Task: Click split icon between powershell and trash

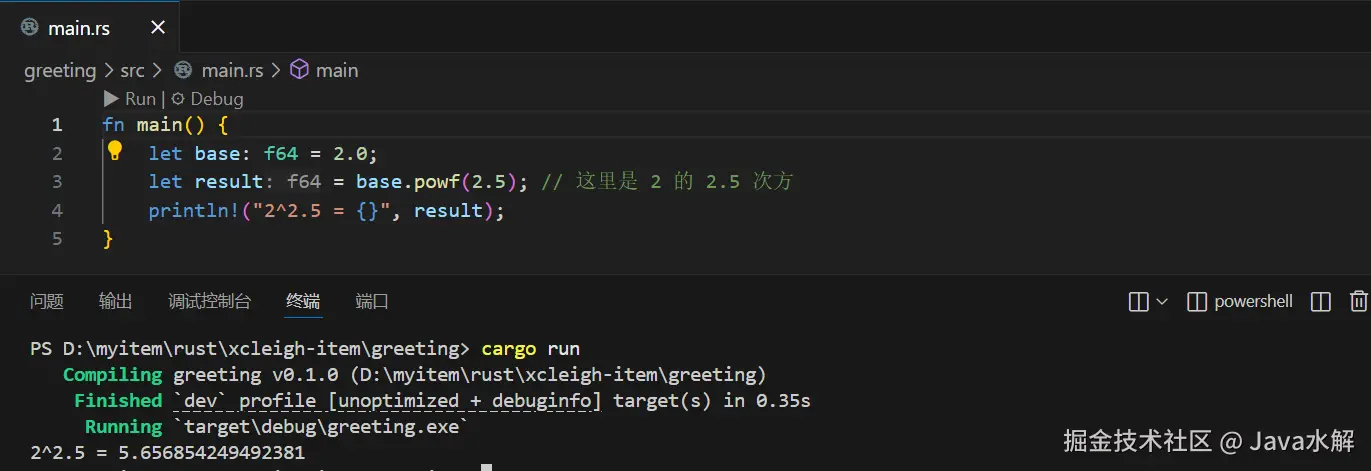Action: click(1320, 301)
